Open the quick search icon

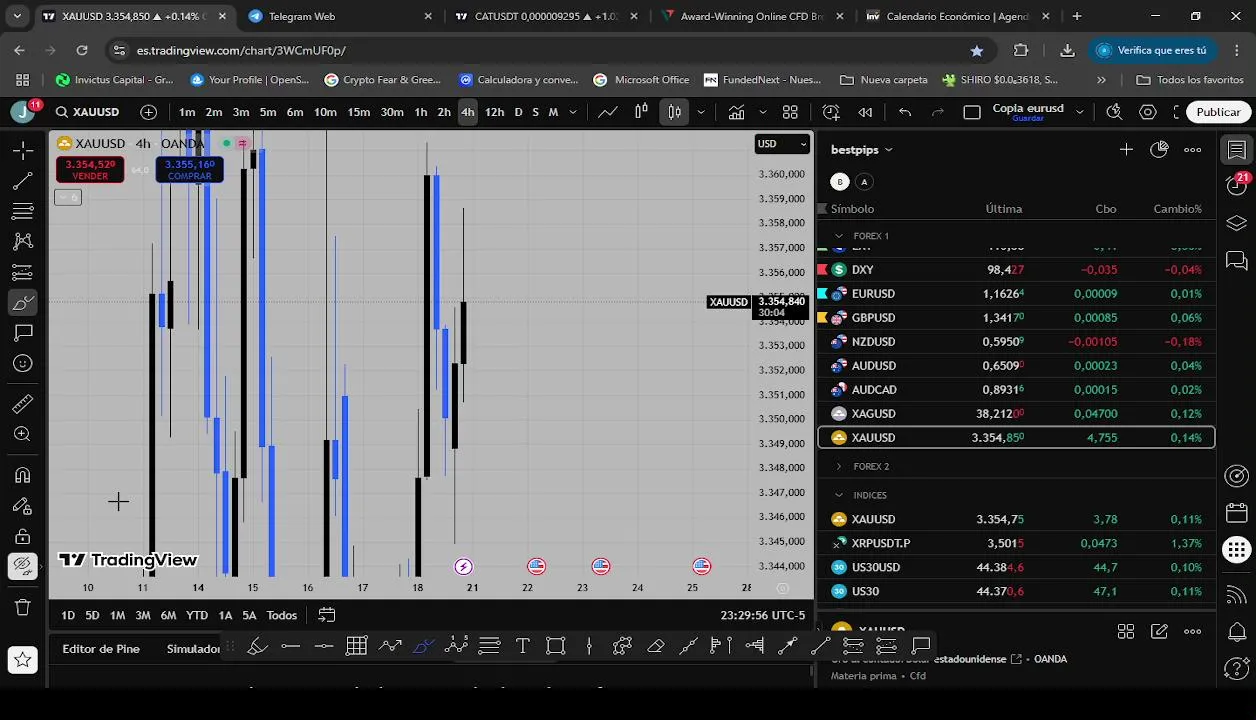[x=1114, y=112]
